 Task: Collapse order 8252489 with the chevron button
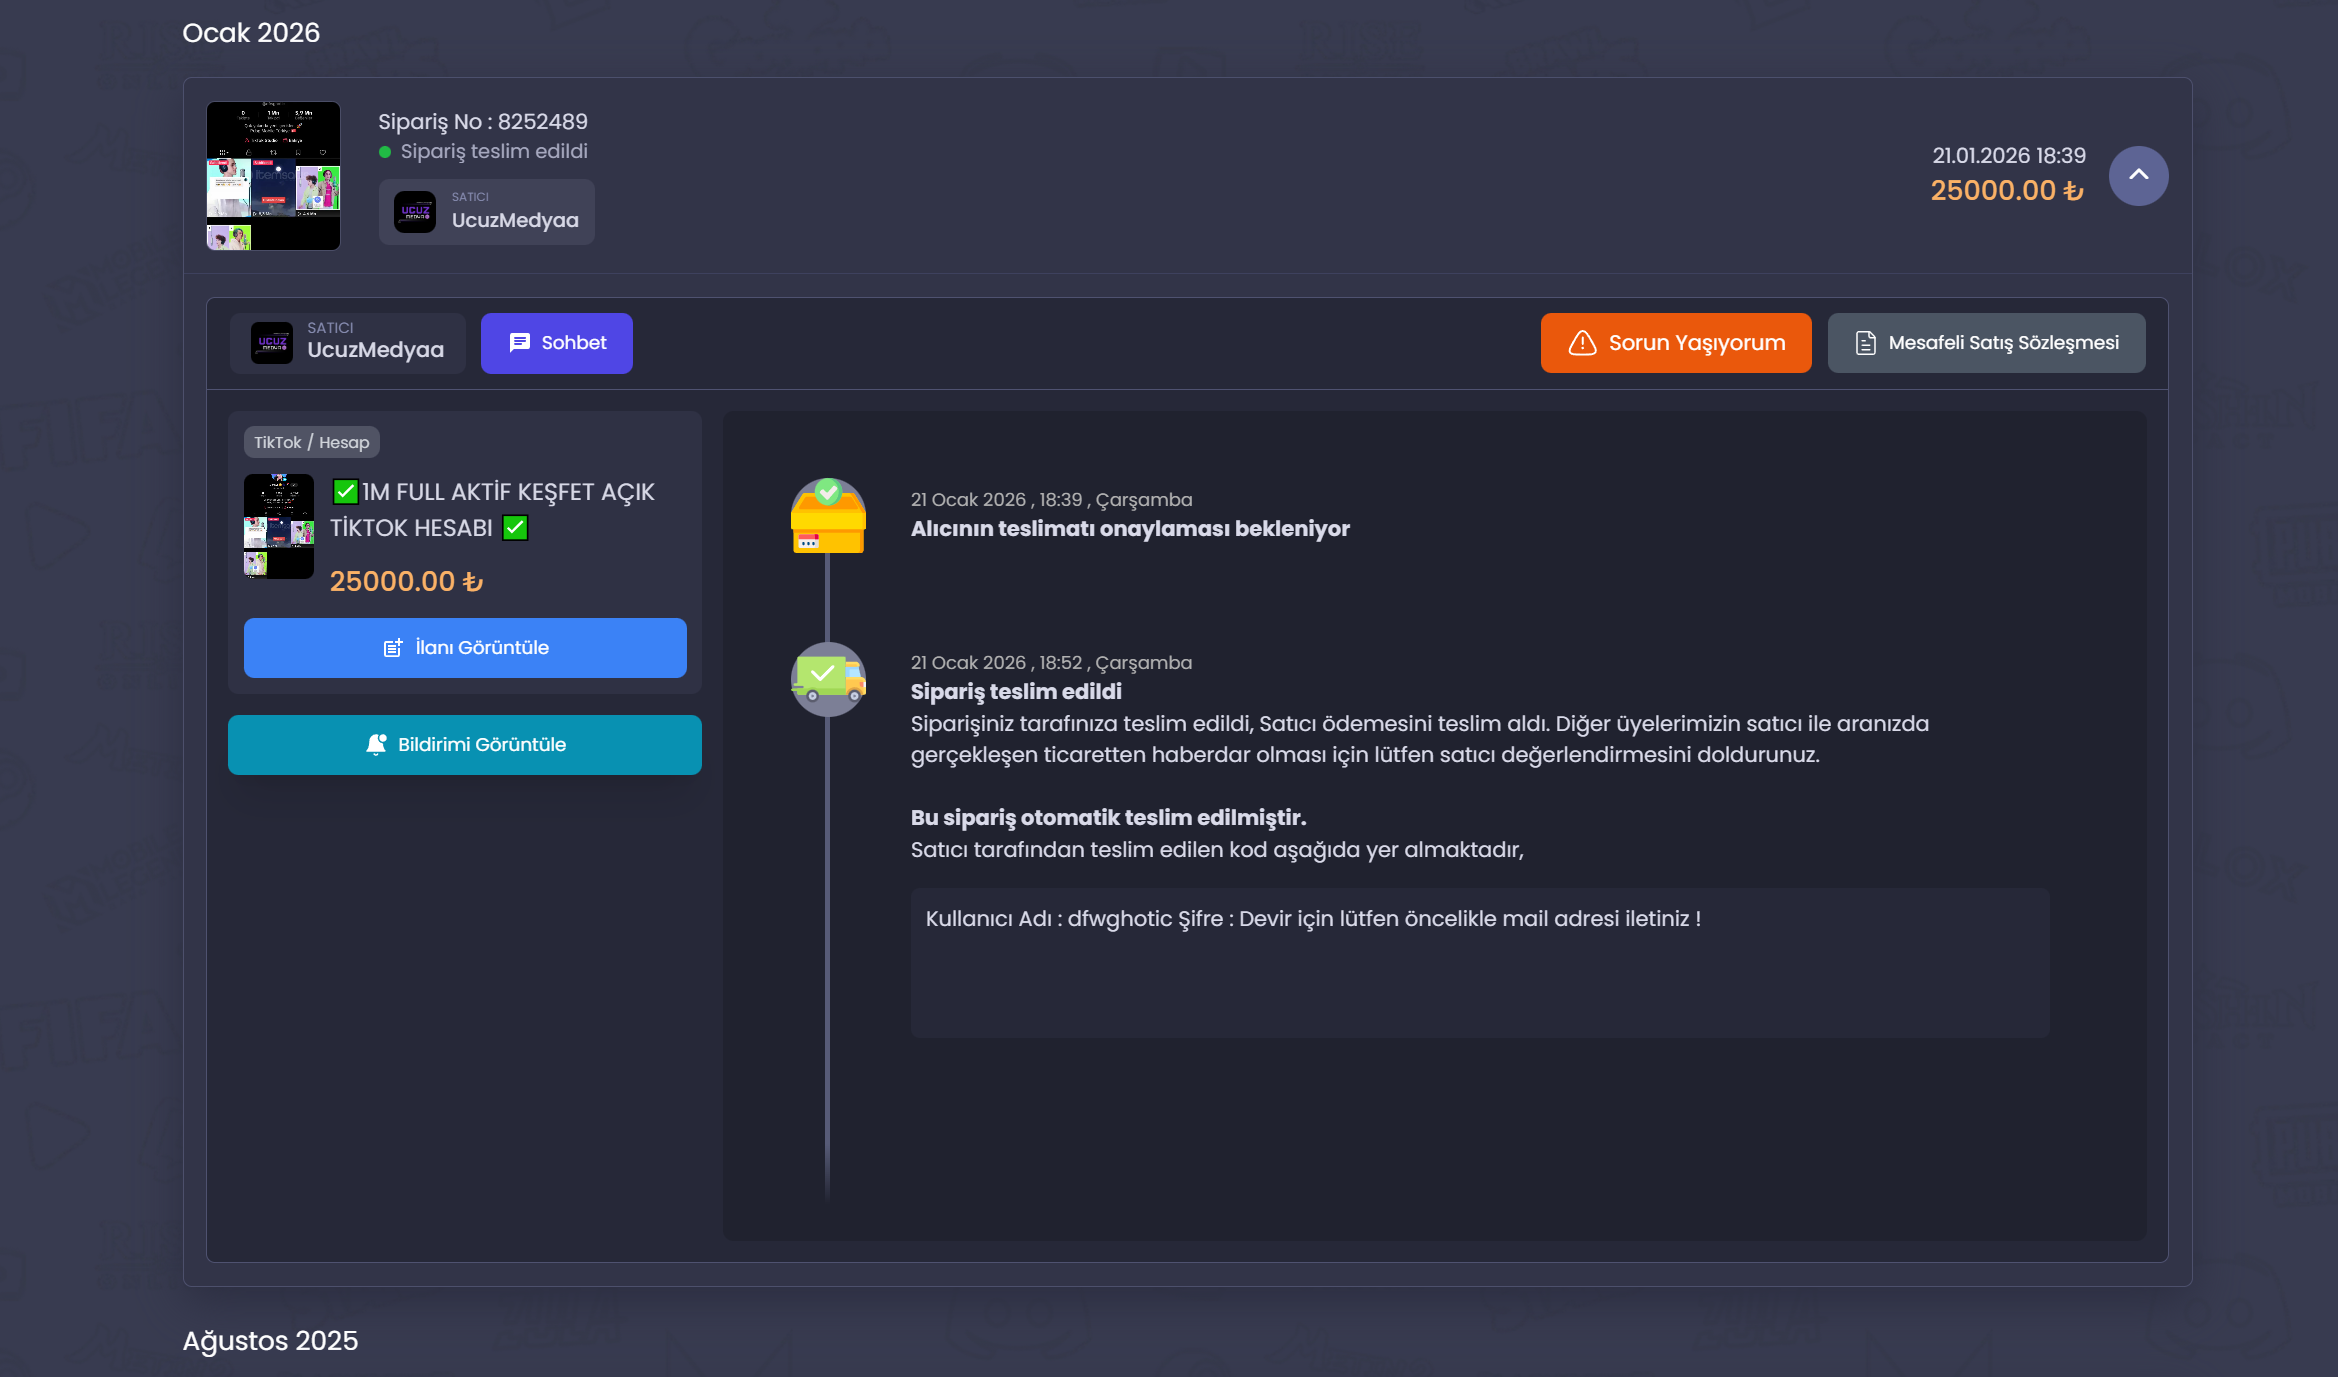pyautogui.click(x=2138, y=176)
